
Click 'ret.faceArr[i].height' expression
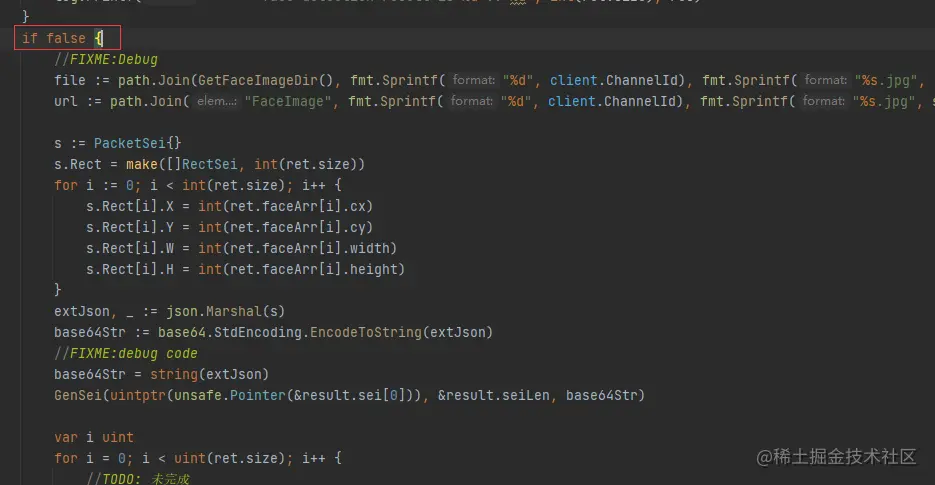313,270
